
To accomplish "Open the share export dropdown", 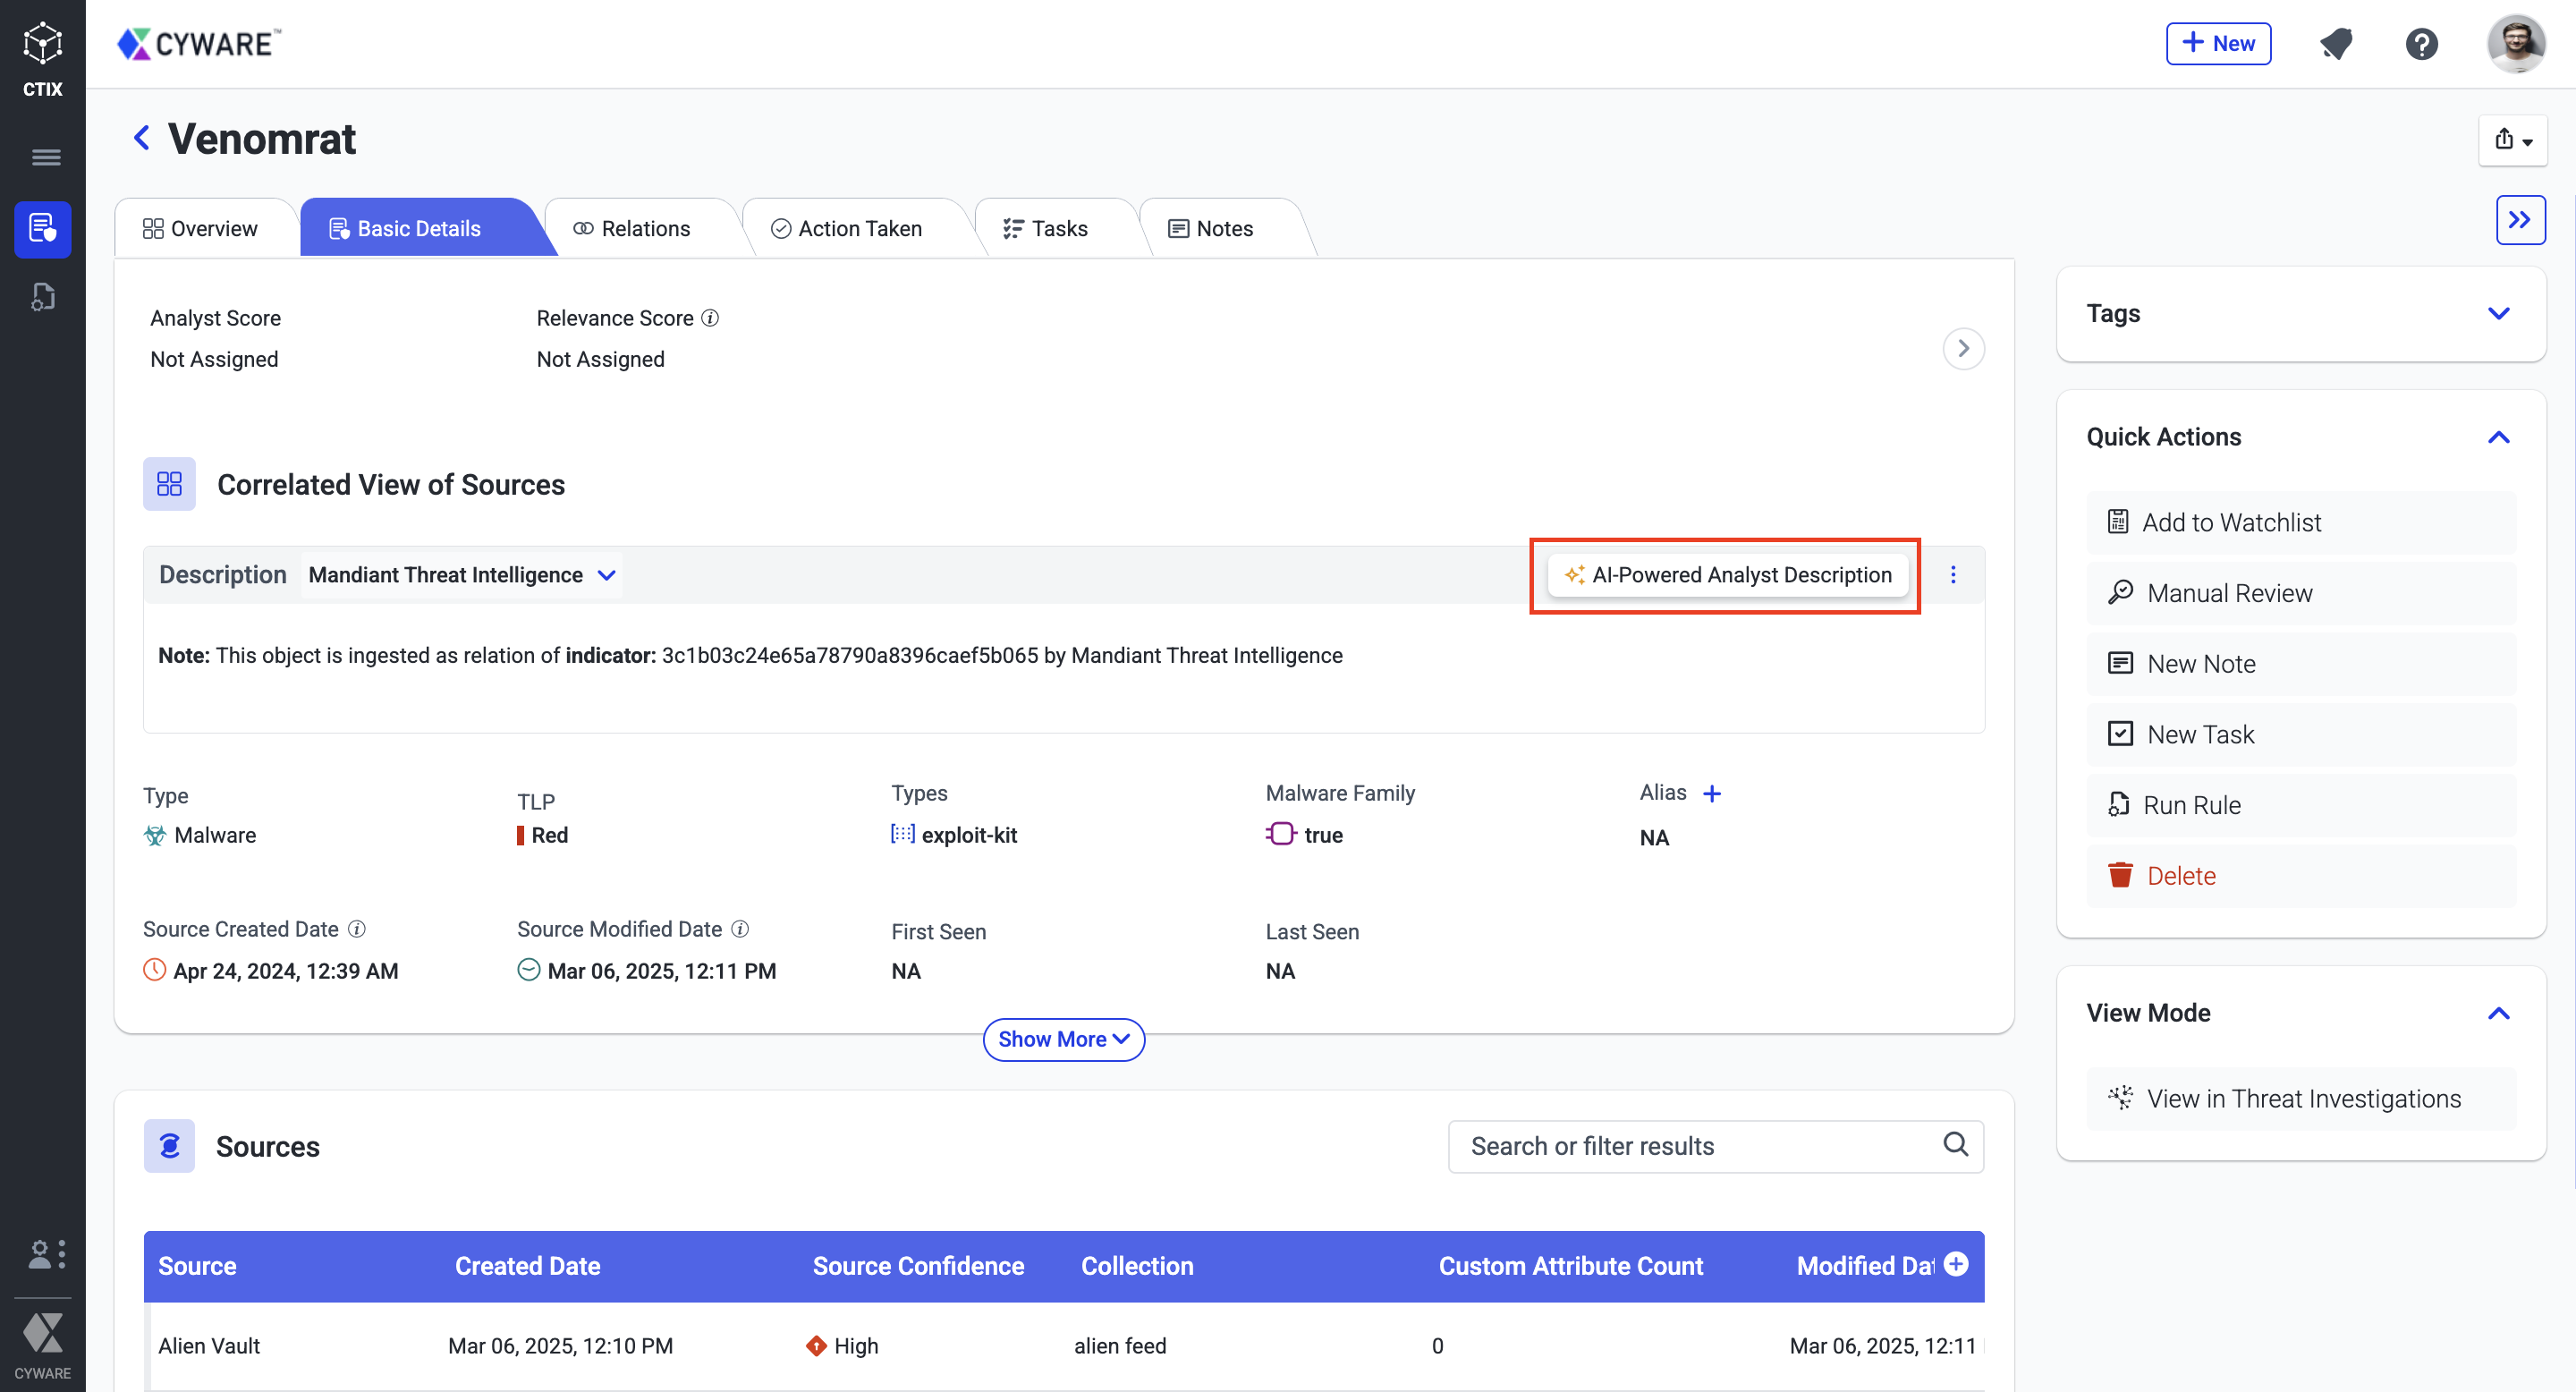I will point(2512,140).
